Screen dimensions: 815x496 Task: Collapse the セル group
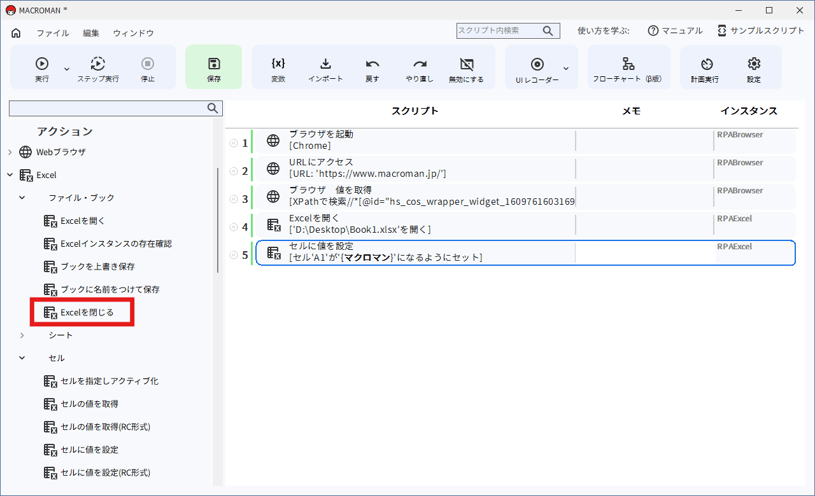22,358
